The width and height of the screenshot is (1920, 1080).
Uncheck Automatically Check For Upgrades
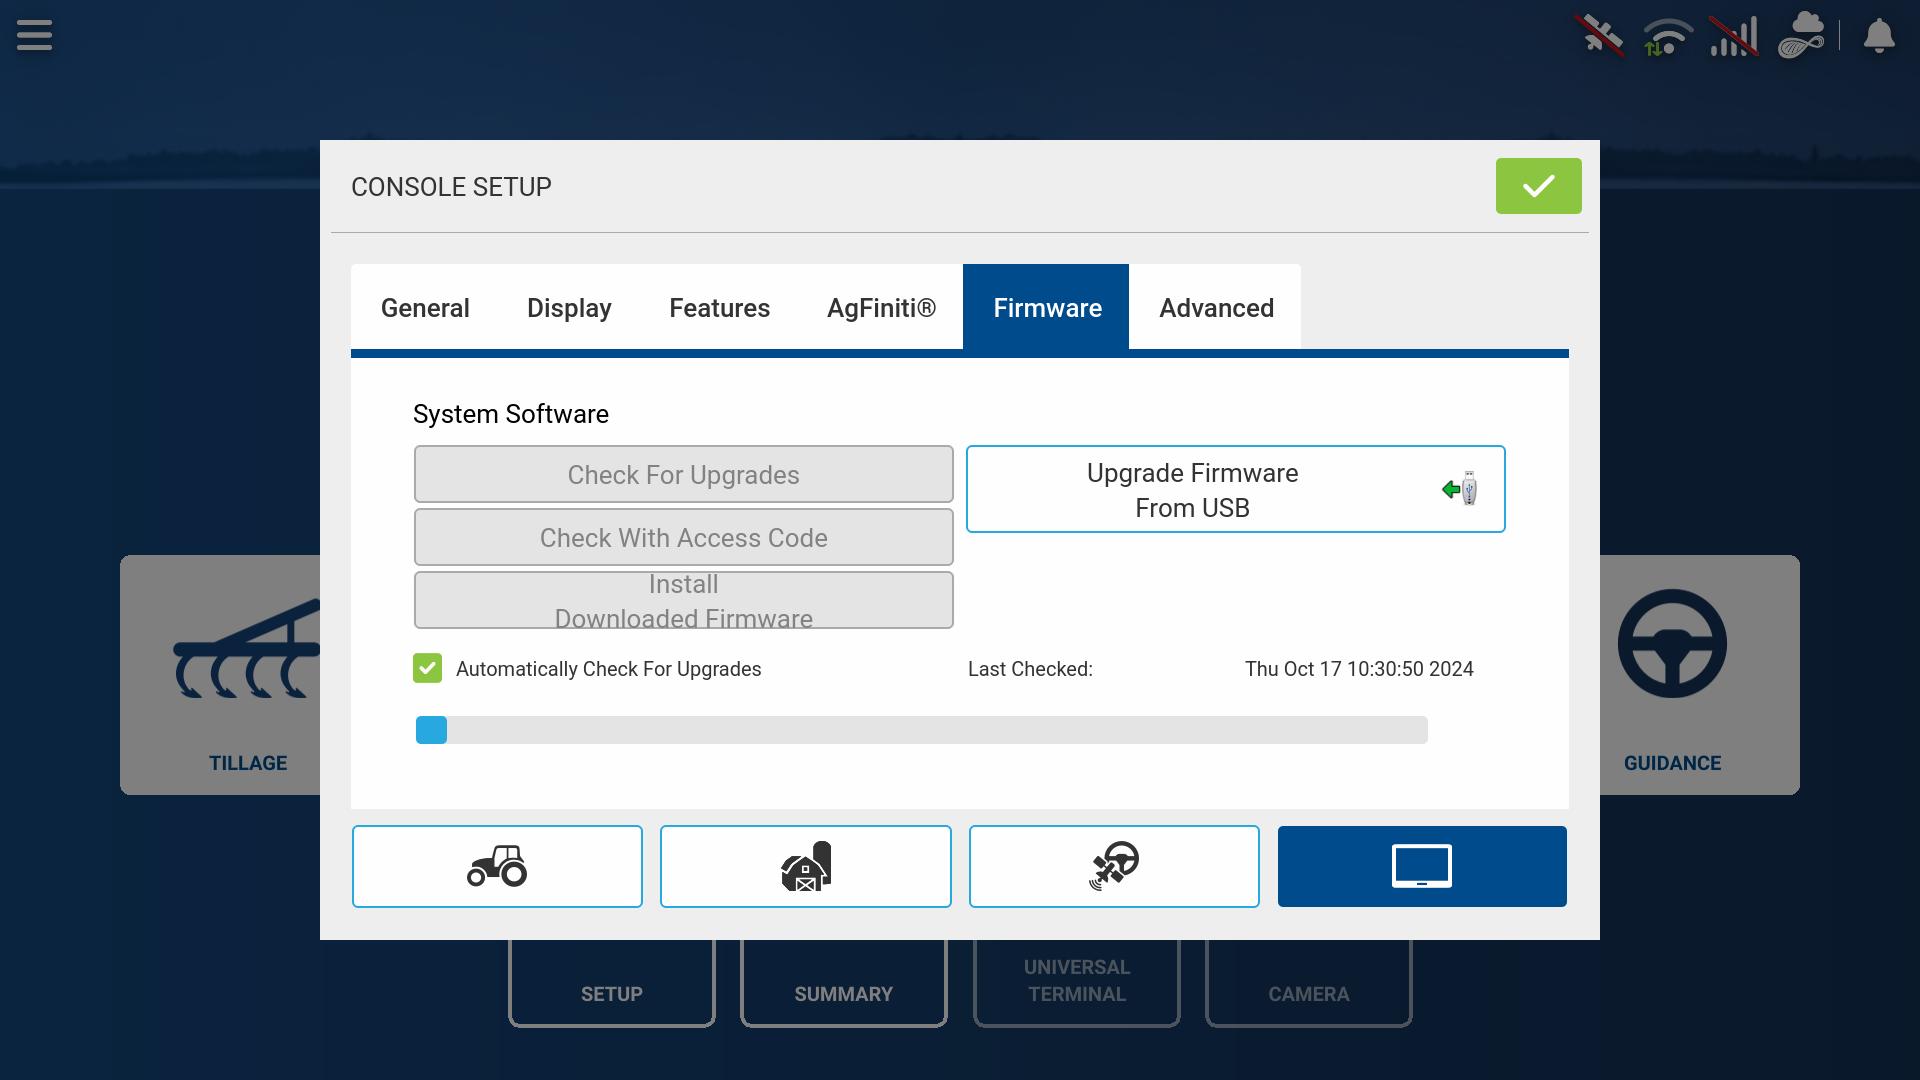(428, 669)
